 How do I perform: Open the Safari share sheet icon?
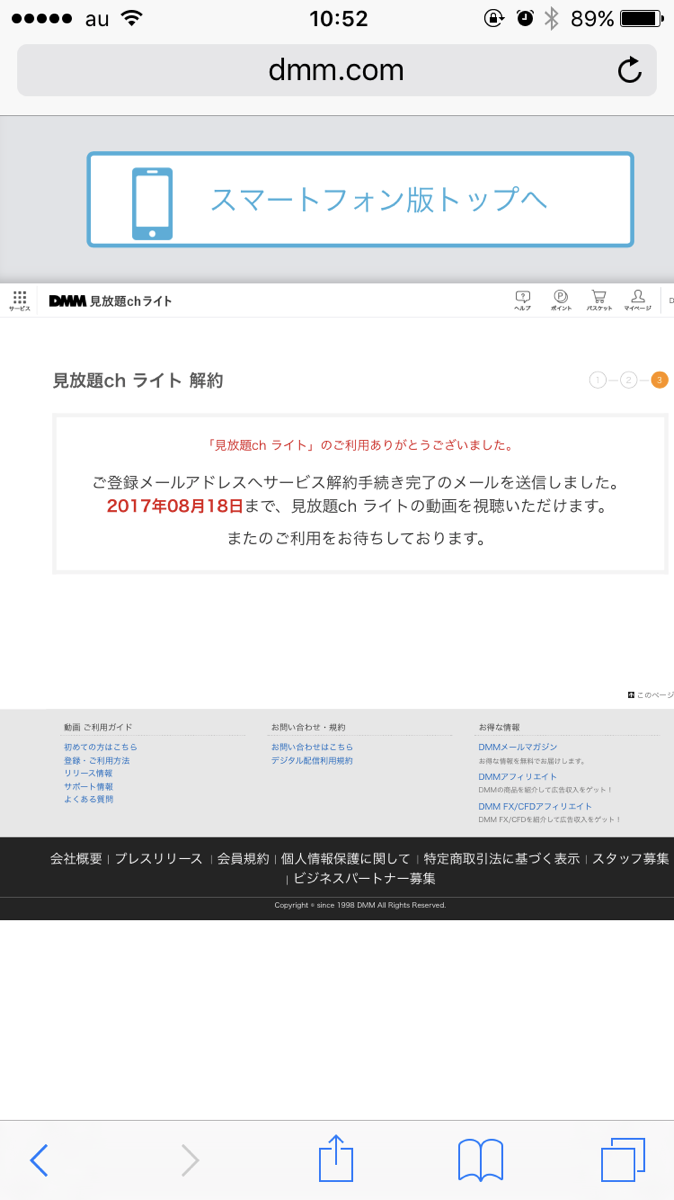pyautogui.click(x=336, y=1157)
